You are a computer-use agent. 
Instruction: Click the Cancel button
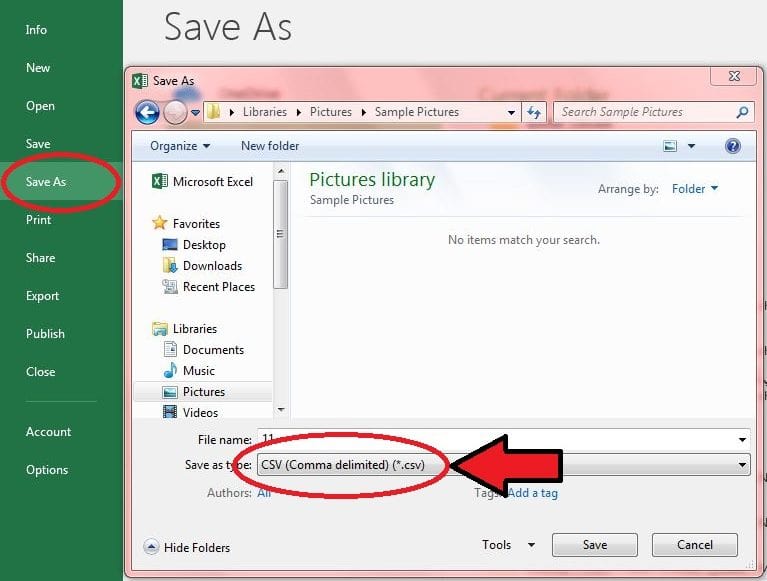pos(694,545)
